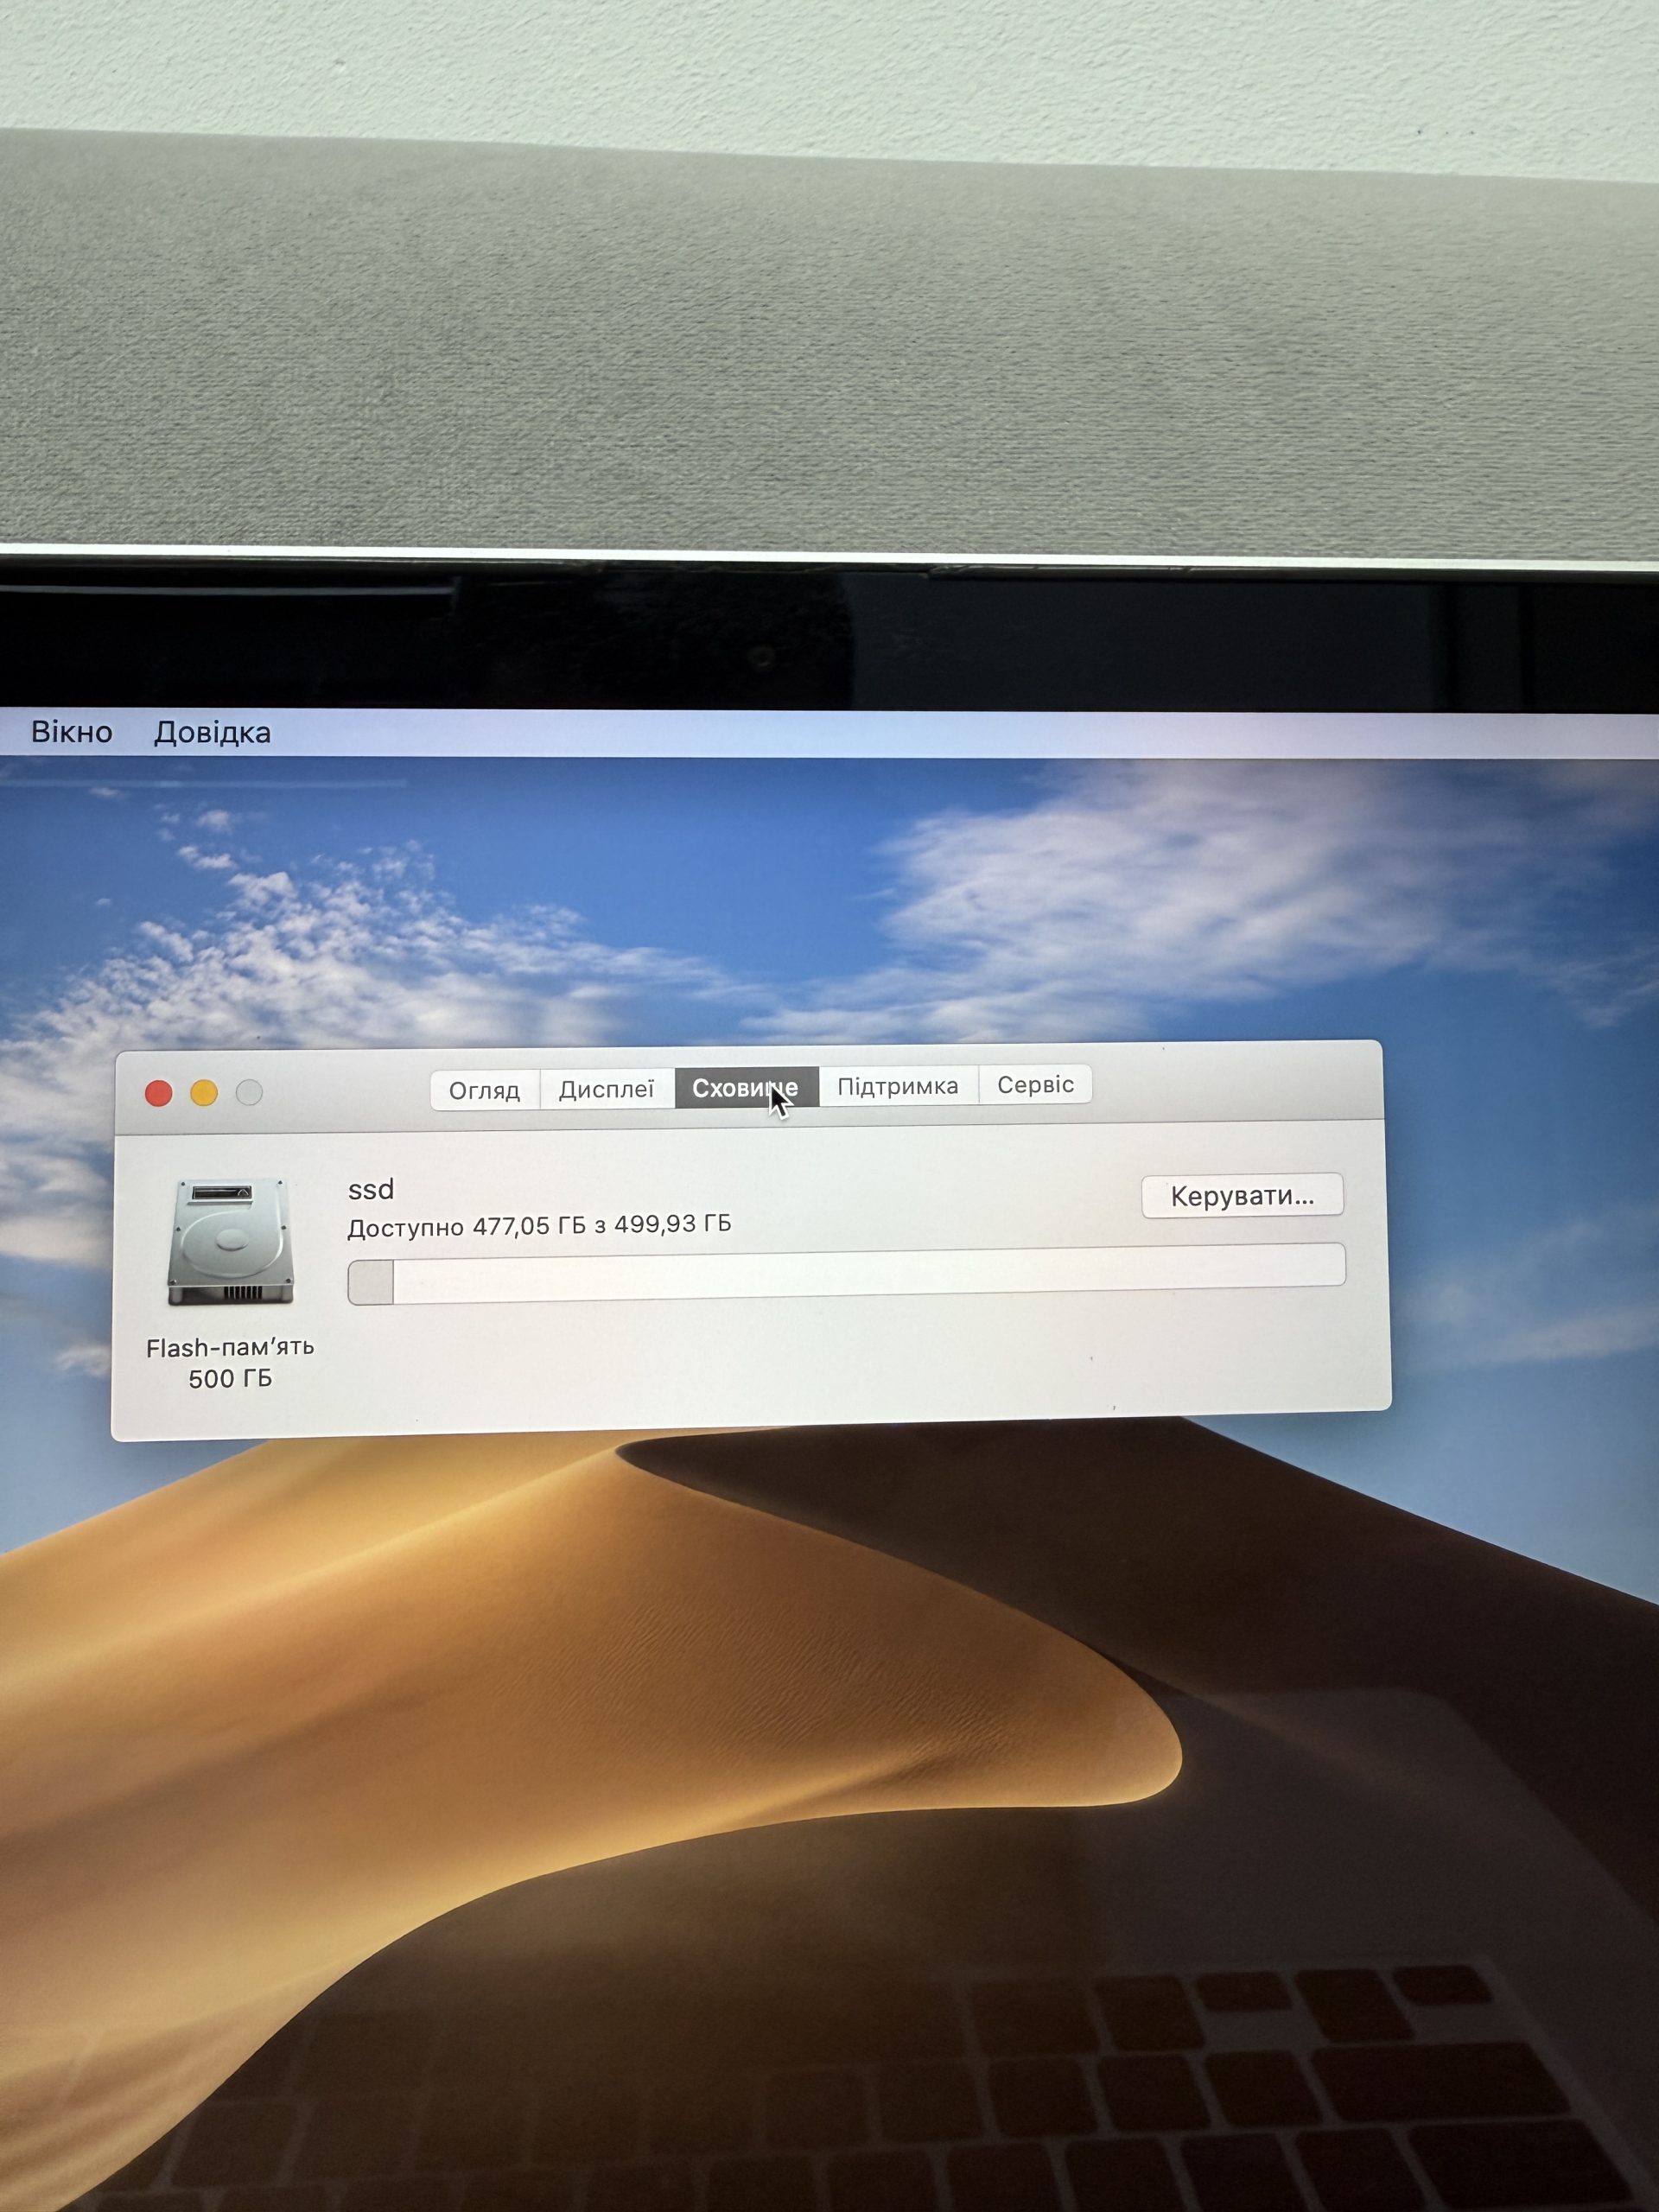Click the 'Flash-пам'ять' label
This screenshot has width=1659, height=2212.
pos(230,1348)
